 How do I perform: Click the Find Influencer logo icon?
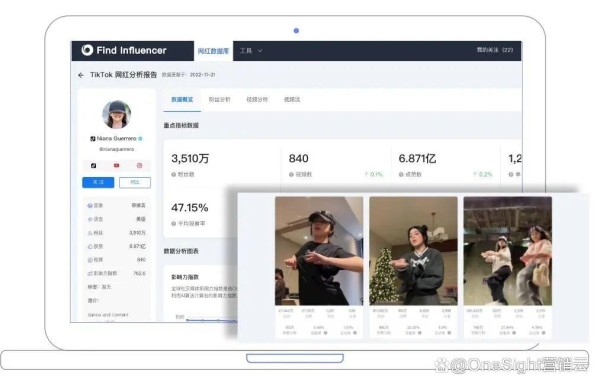pyautogui.click(x=87, y=50)
